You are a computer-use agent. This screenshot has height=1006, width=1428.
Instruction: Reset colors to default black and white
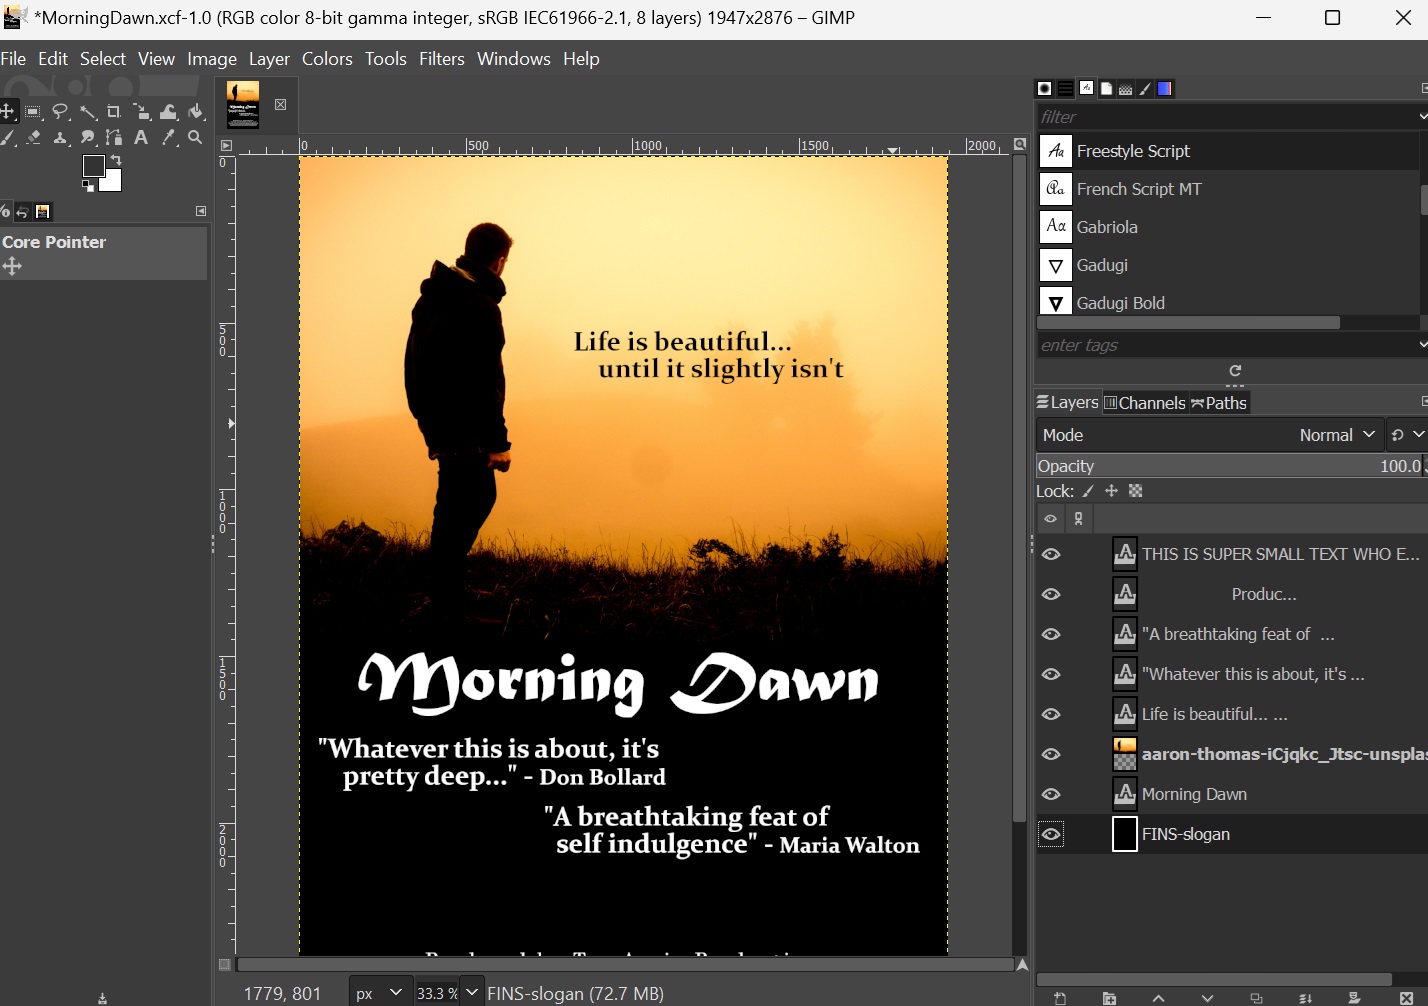point(88,186)
